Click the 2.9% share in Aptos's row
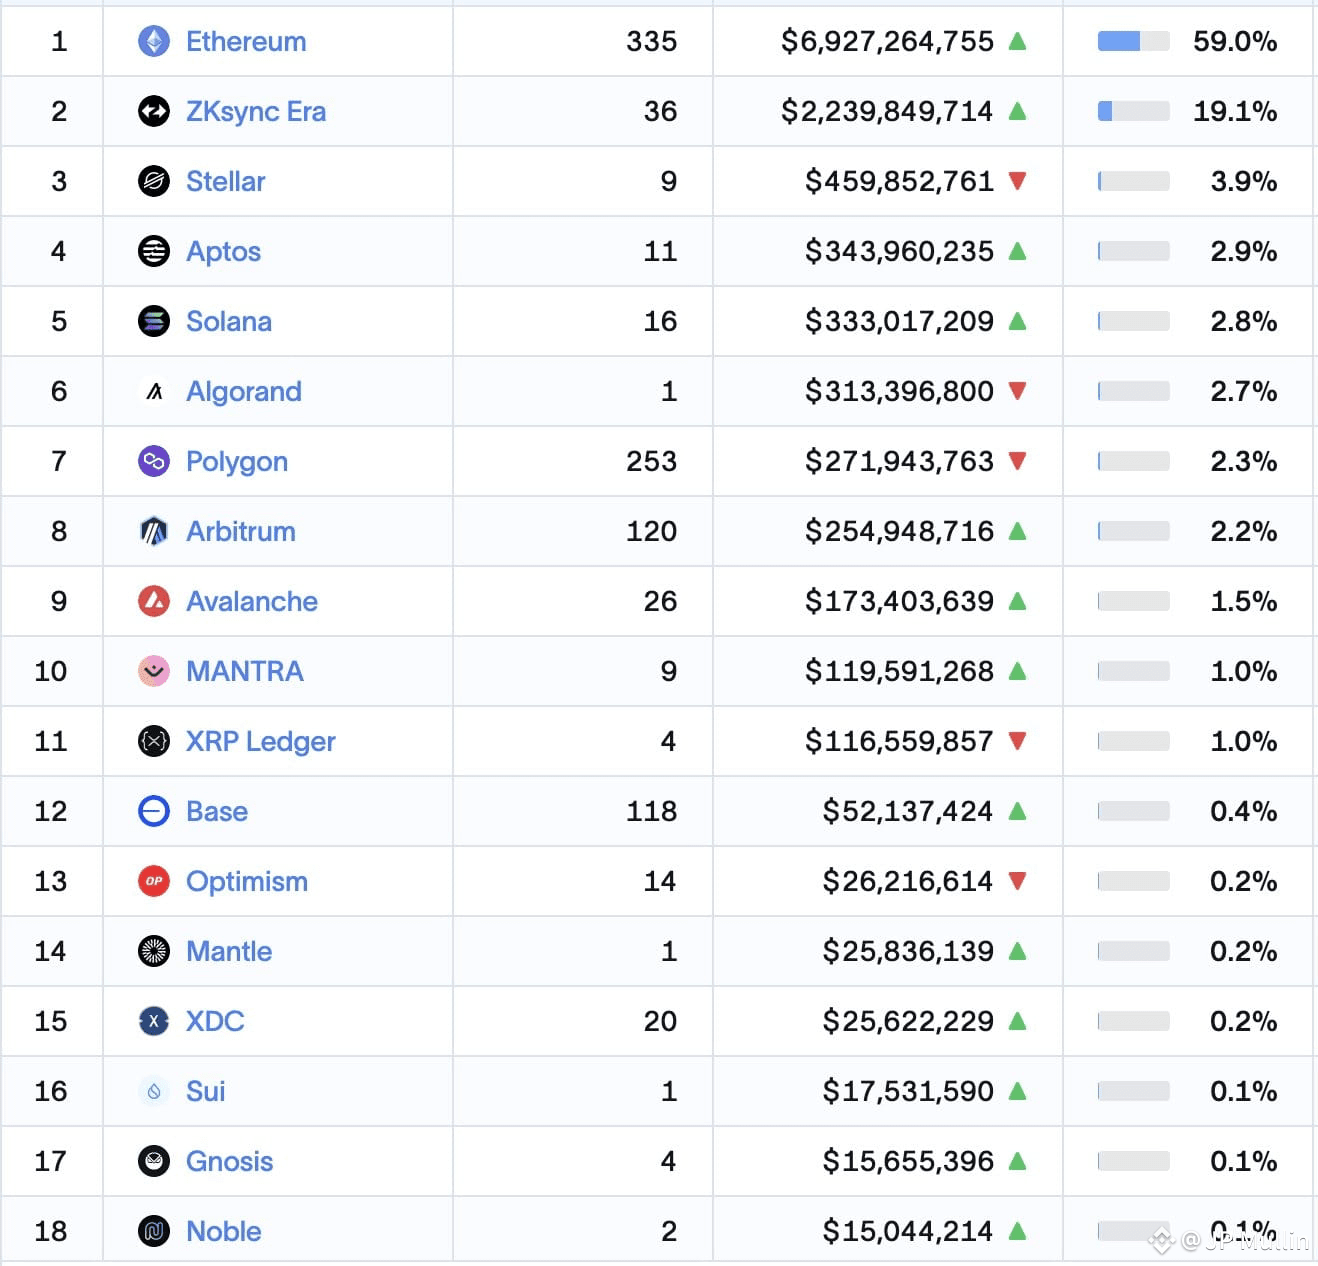 click(1244, 251)
